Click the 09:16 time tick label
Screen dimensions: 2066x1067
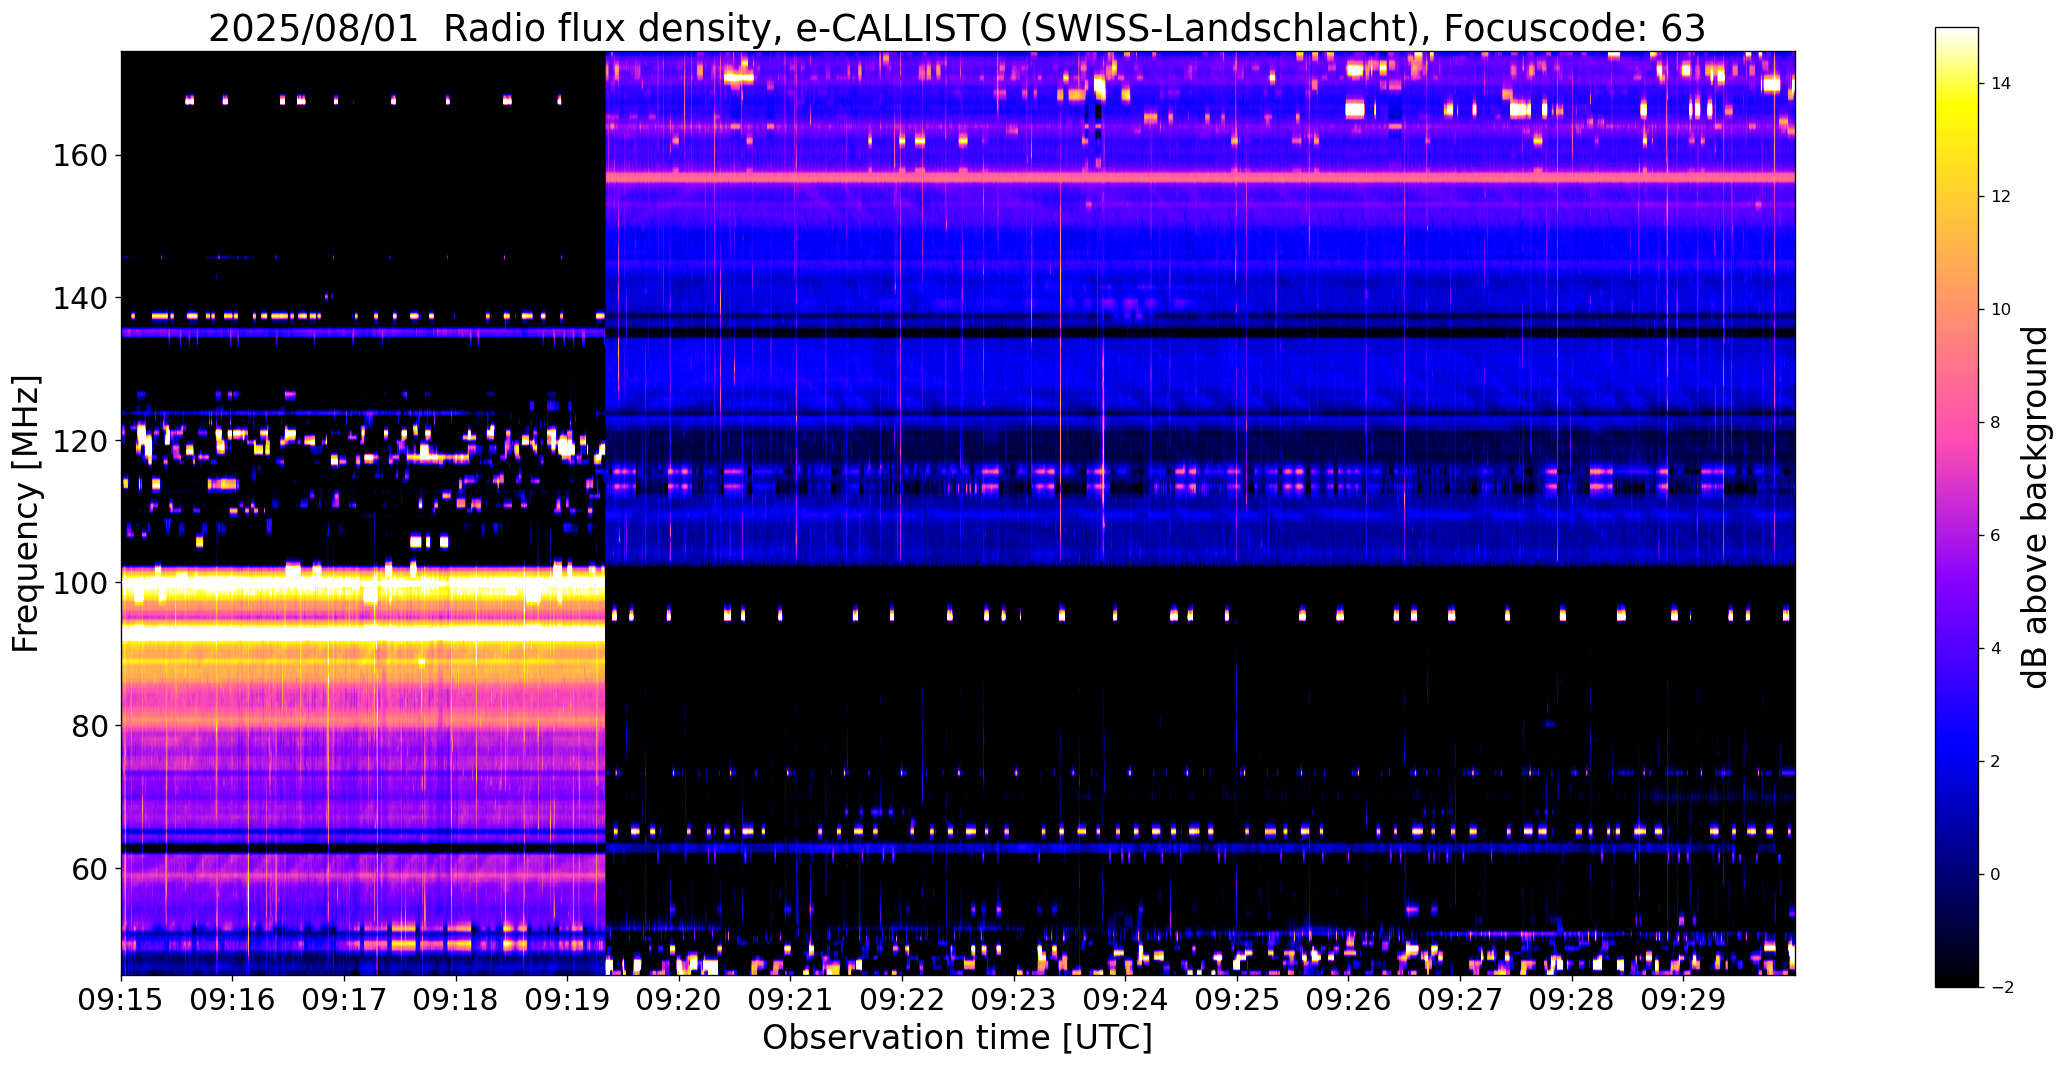tap(233, 999)
